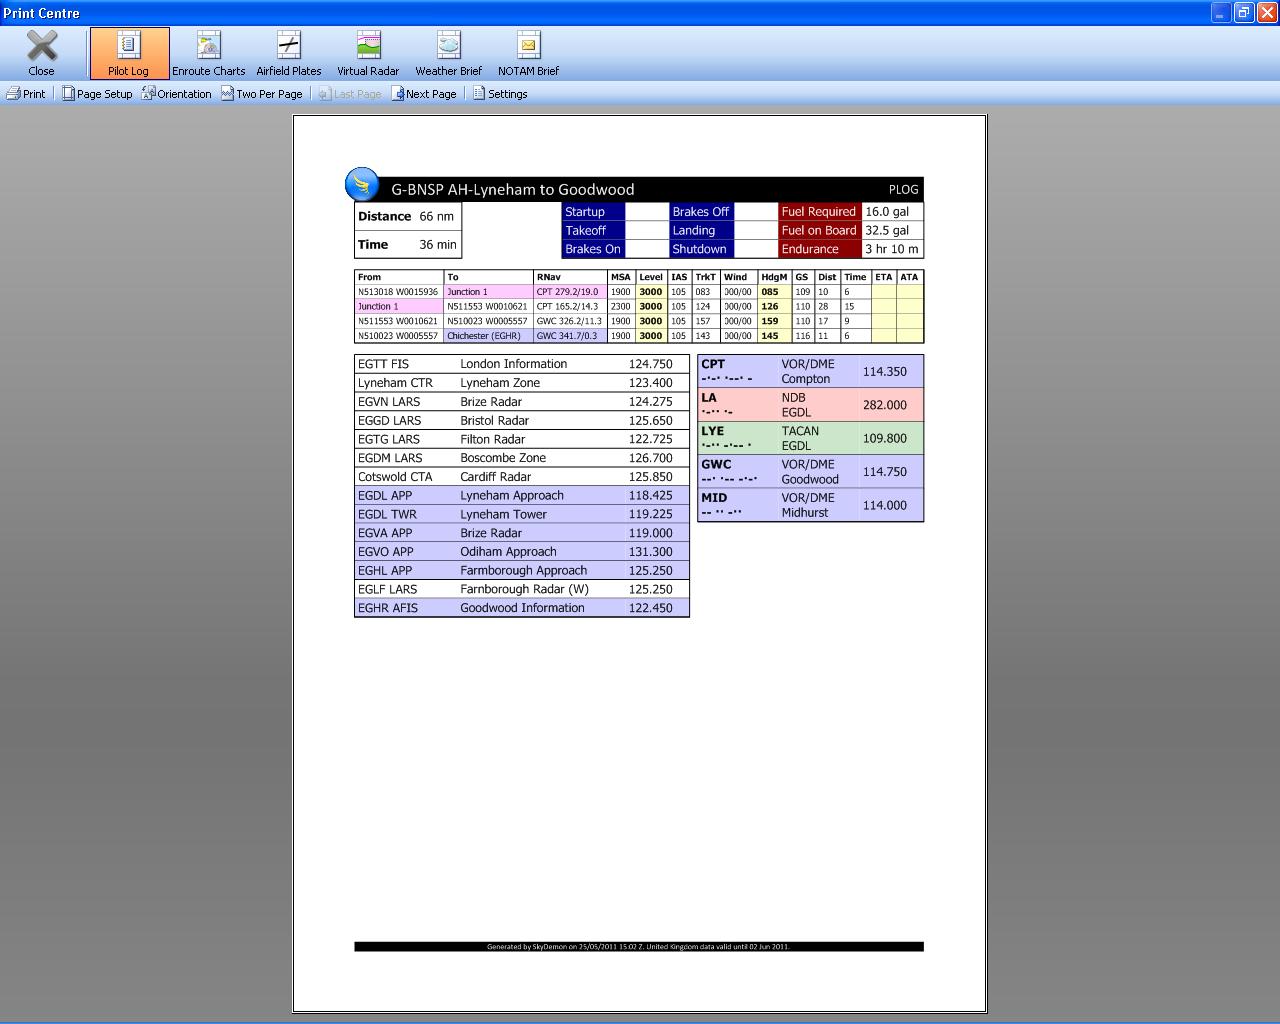Show the Virtual Radar view

click(368, 46)
